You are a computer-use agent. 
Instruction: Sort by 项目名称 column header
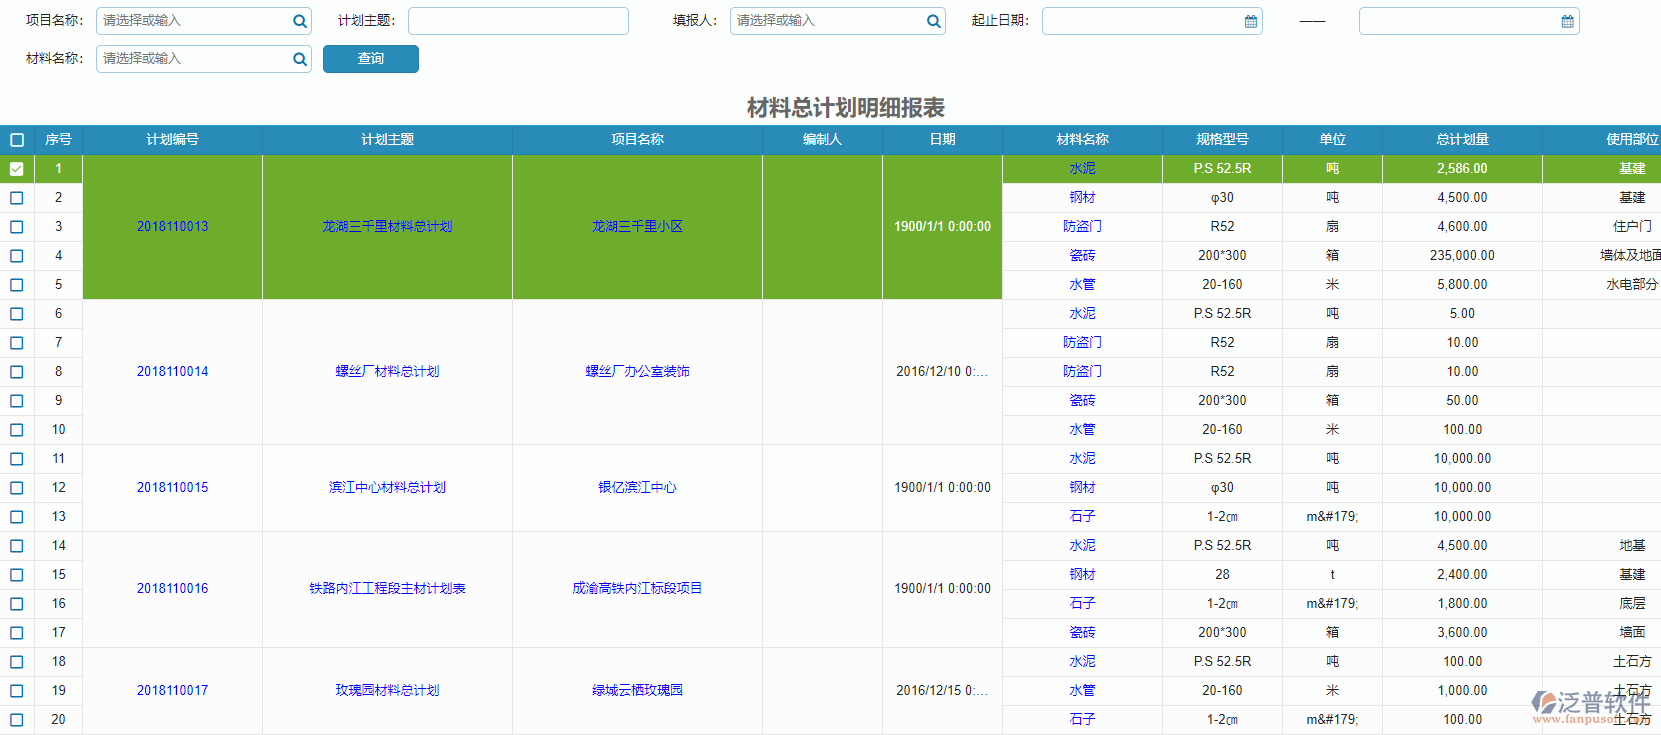638,140
